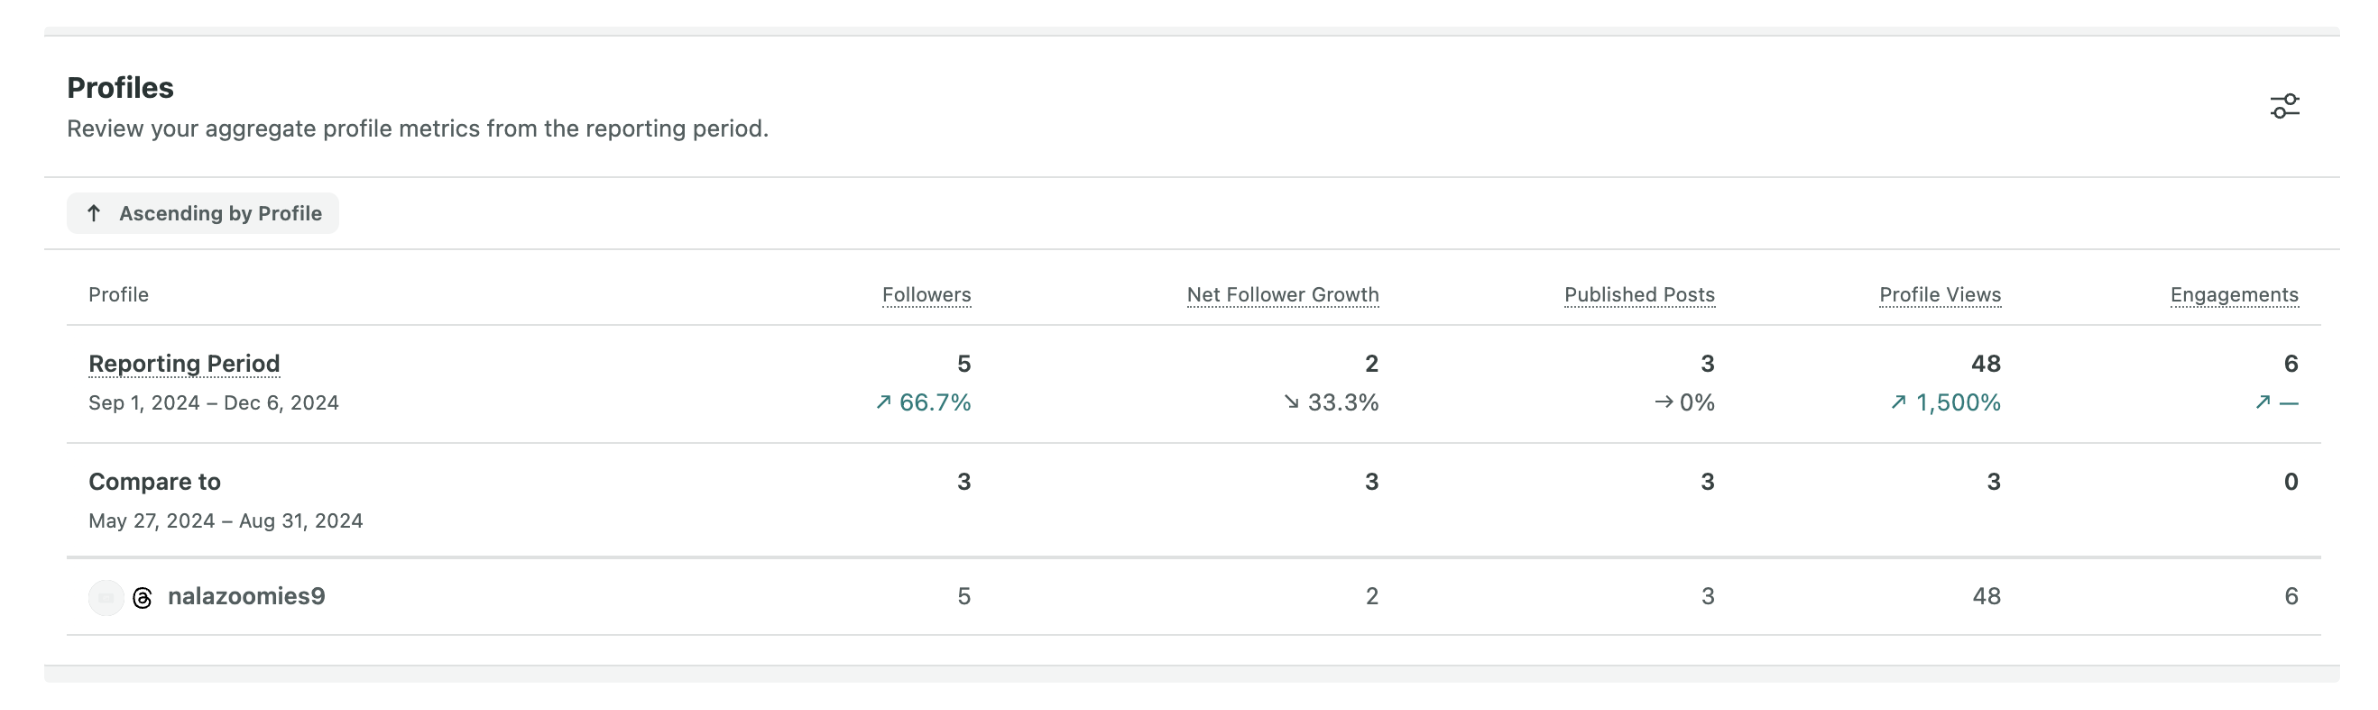Open the table filter settings icon
This screenshot has width=2378, height=710.
tap(2284, 106)
